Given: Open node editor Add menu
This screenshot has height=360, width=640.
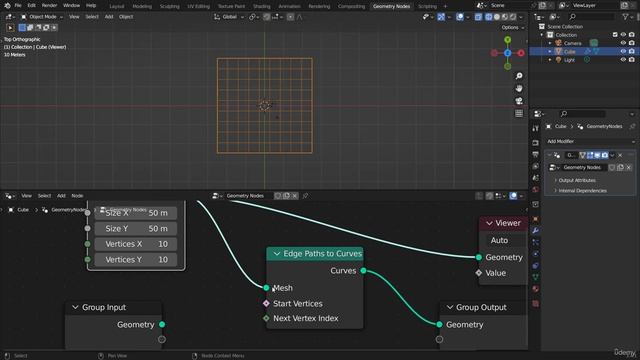Looking at the screenshot, I should point(61,196).
